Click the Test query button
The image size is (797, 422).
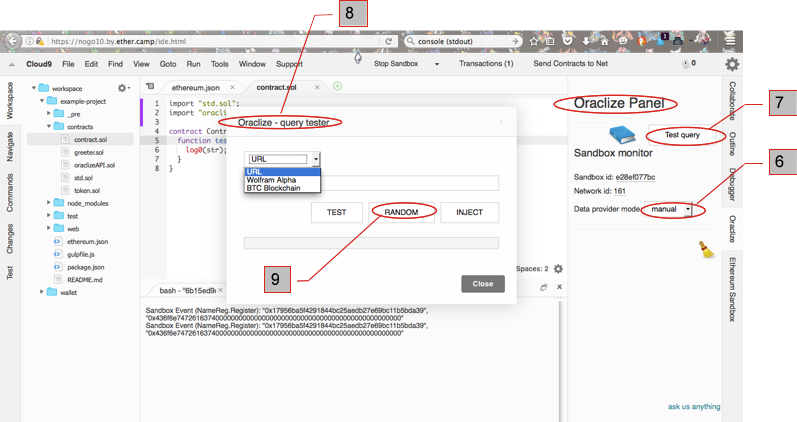click(682, 135)
